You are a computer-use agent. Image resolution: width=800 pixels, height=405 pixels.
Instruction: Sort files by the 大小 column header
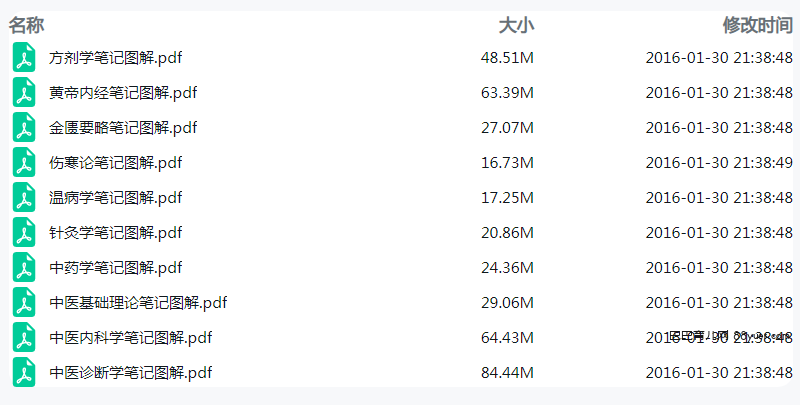point(516,24)
